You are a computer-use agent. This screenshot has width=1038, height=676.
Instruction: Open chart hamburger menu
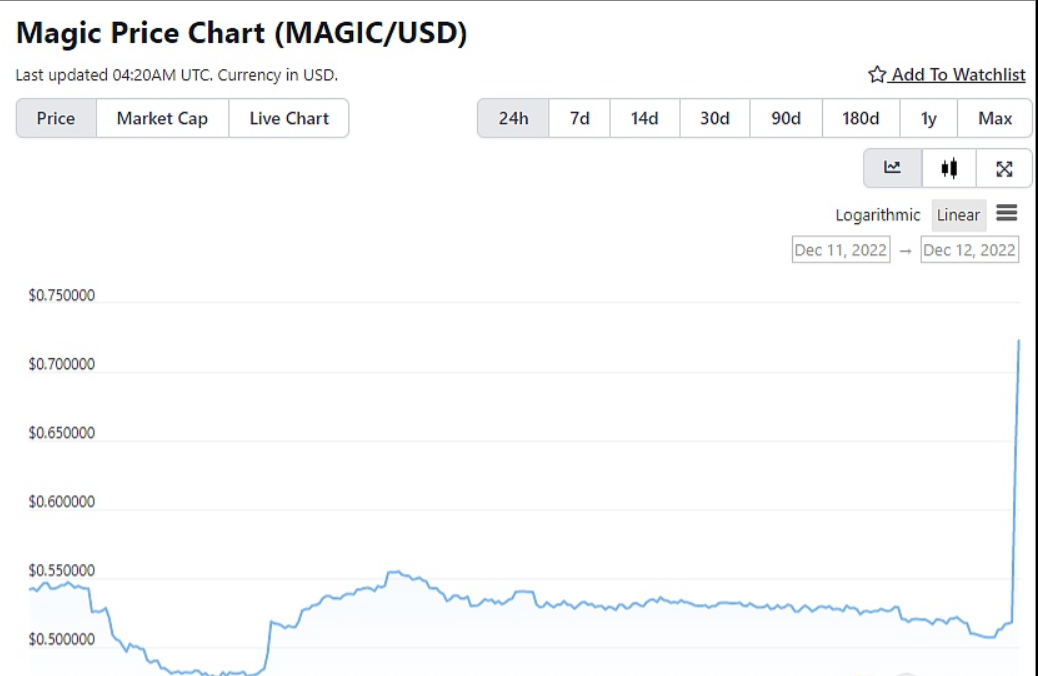(1007, 213)
